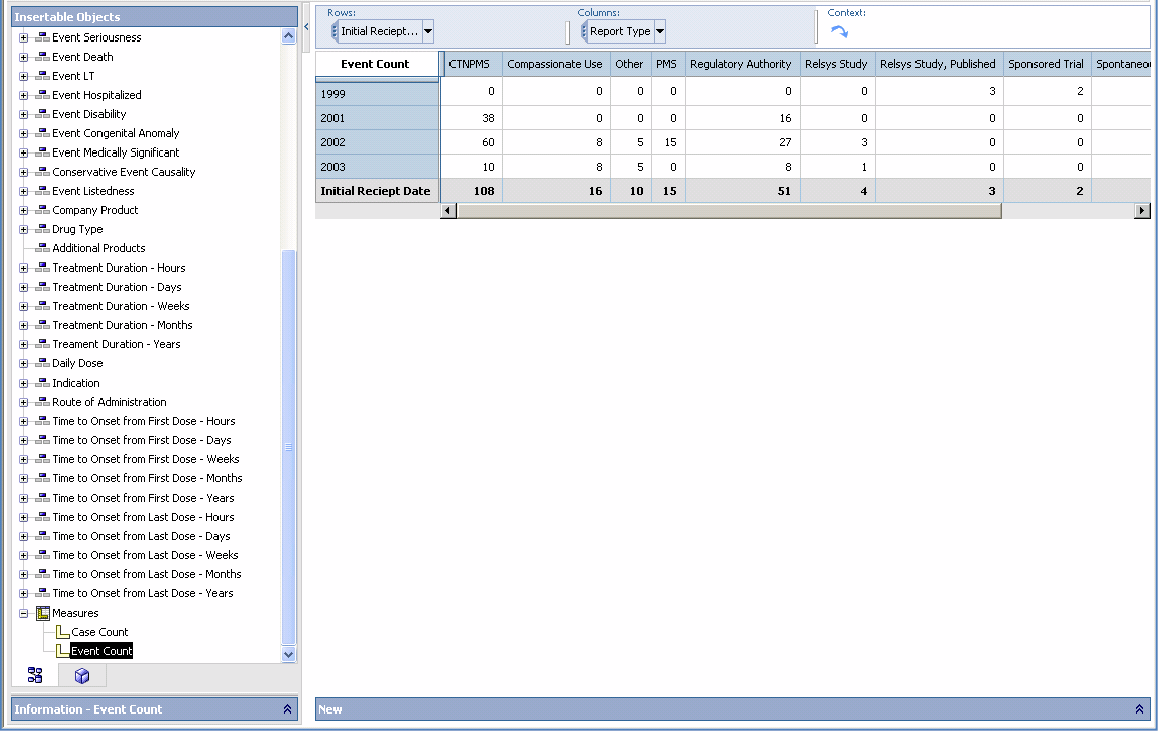Click the tree vertical scrollbar thumb

pyautogui.click(x=288, y=447)
